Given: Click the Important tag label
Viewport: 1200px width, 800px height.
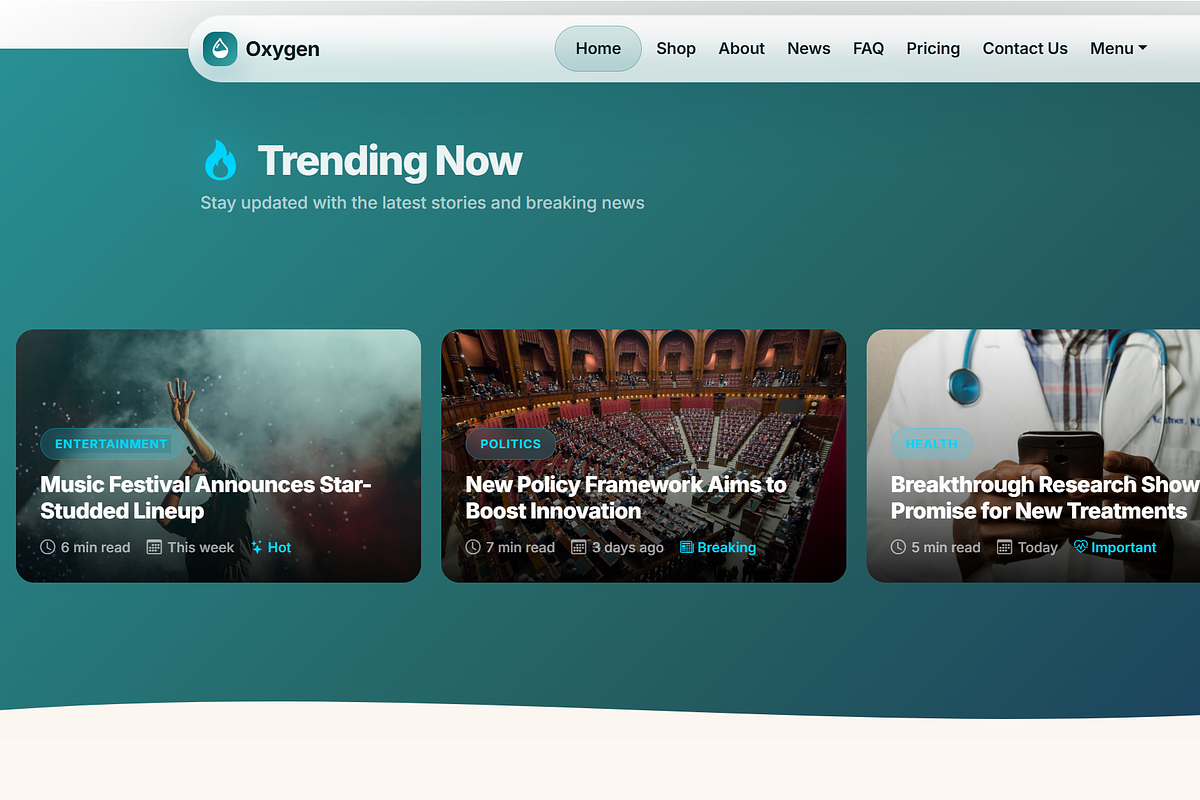Looking at the screenshot, I should point(1123,547).
